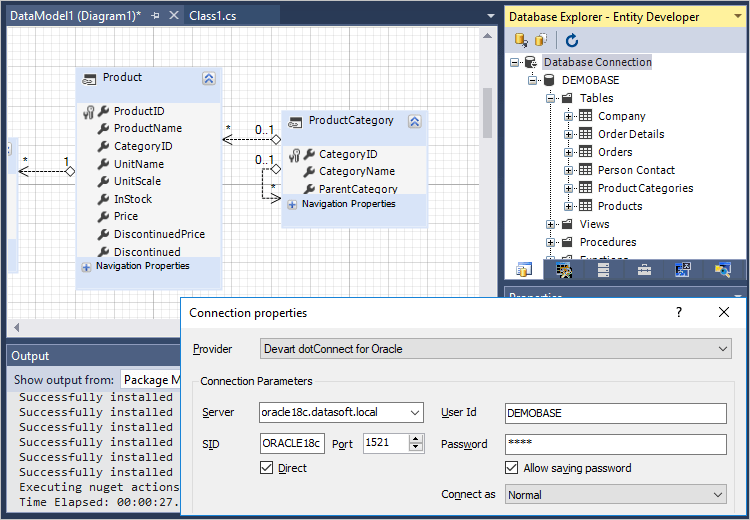Screen dimensions: 750x520
Task: Expand the Views folder node
Action: [x=551, y=224]
